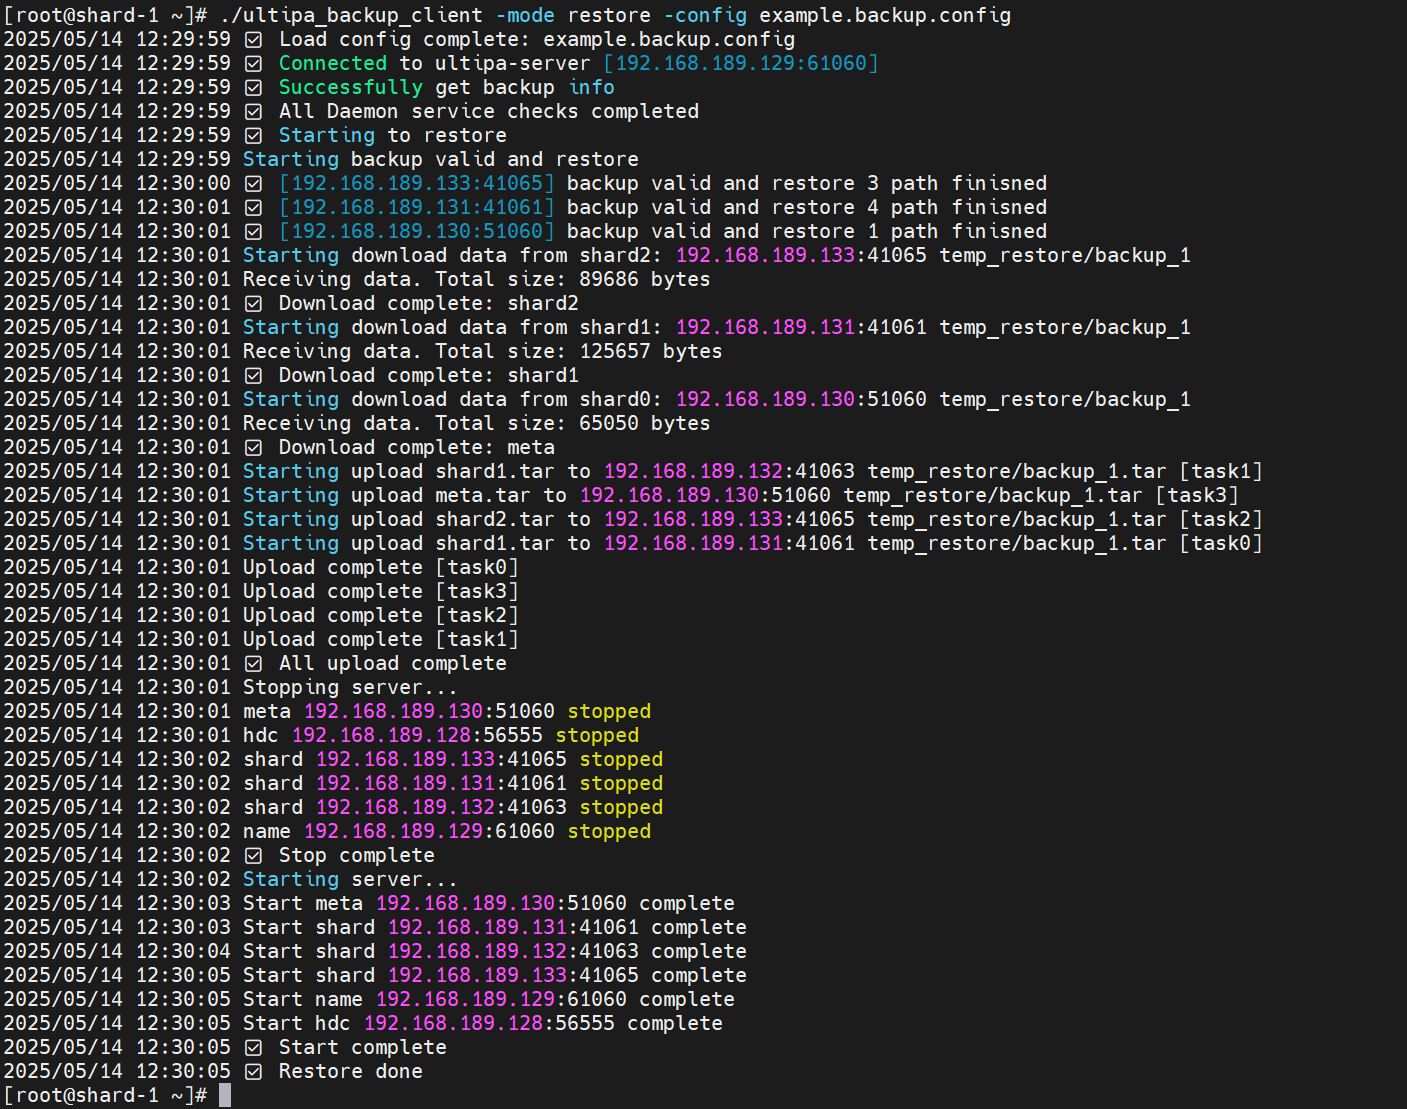
Task: Click the bracketed ultipa-server address 192.168.189.129:61060
Action: (x=741, y=63)
